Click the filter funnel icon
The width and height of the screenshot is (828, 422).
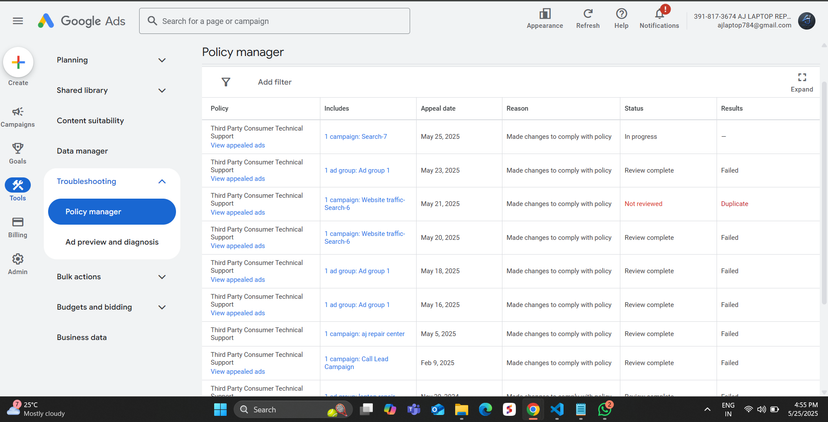226,82
